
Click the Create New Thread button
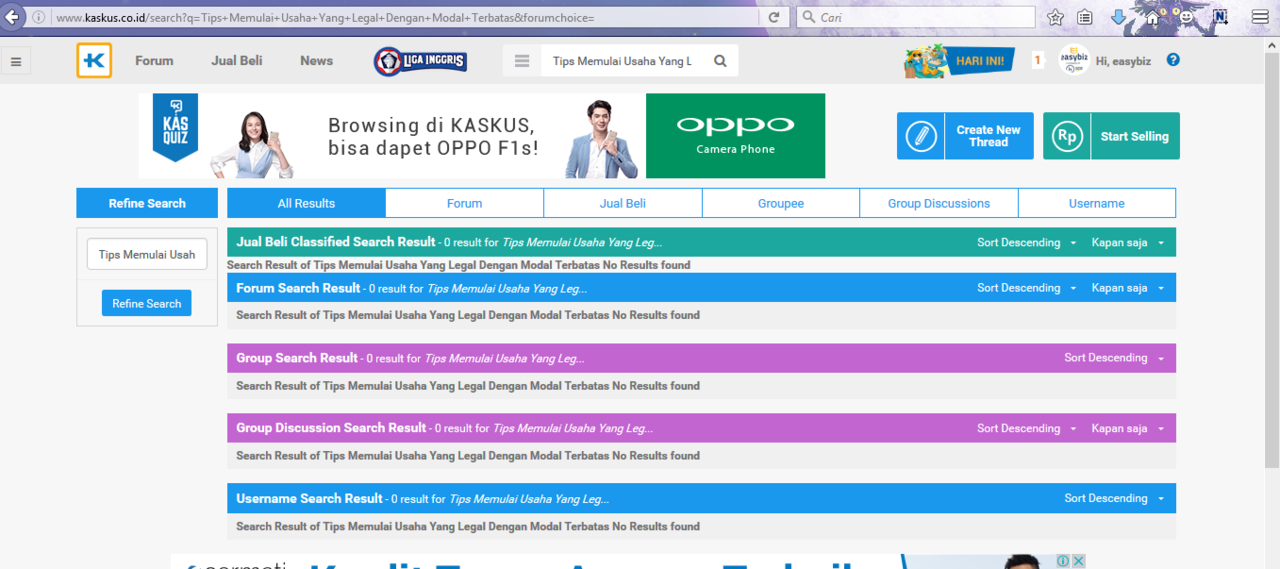tap(965, 136)
